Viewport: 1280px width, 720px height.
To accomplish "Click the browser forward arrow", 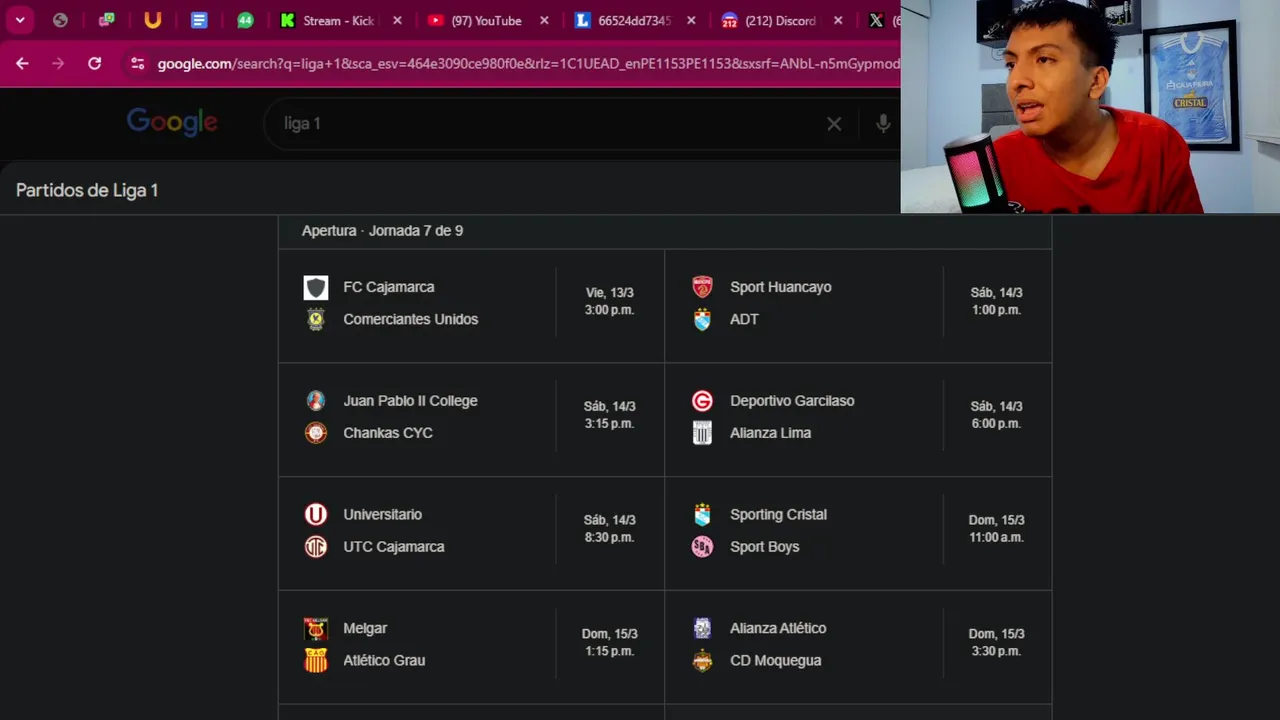I will click(x=58, y=63).
